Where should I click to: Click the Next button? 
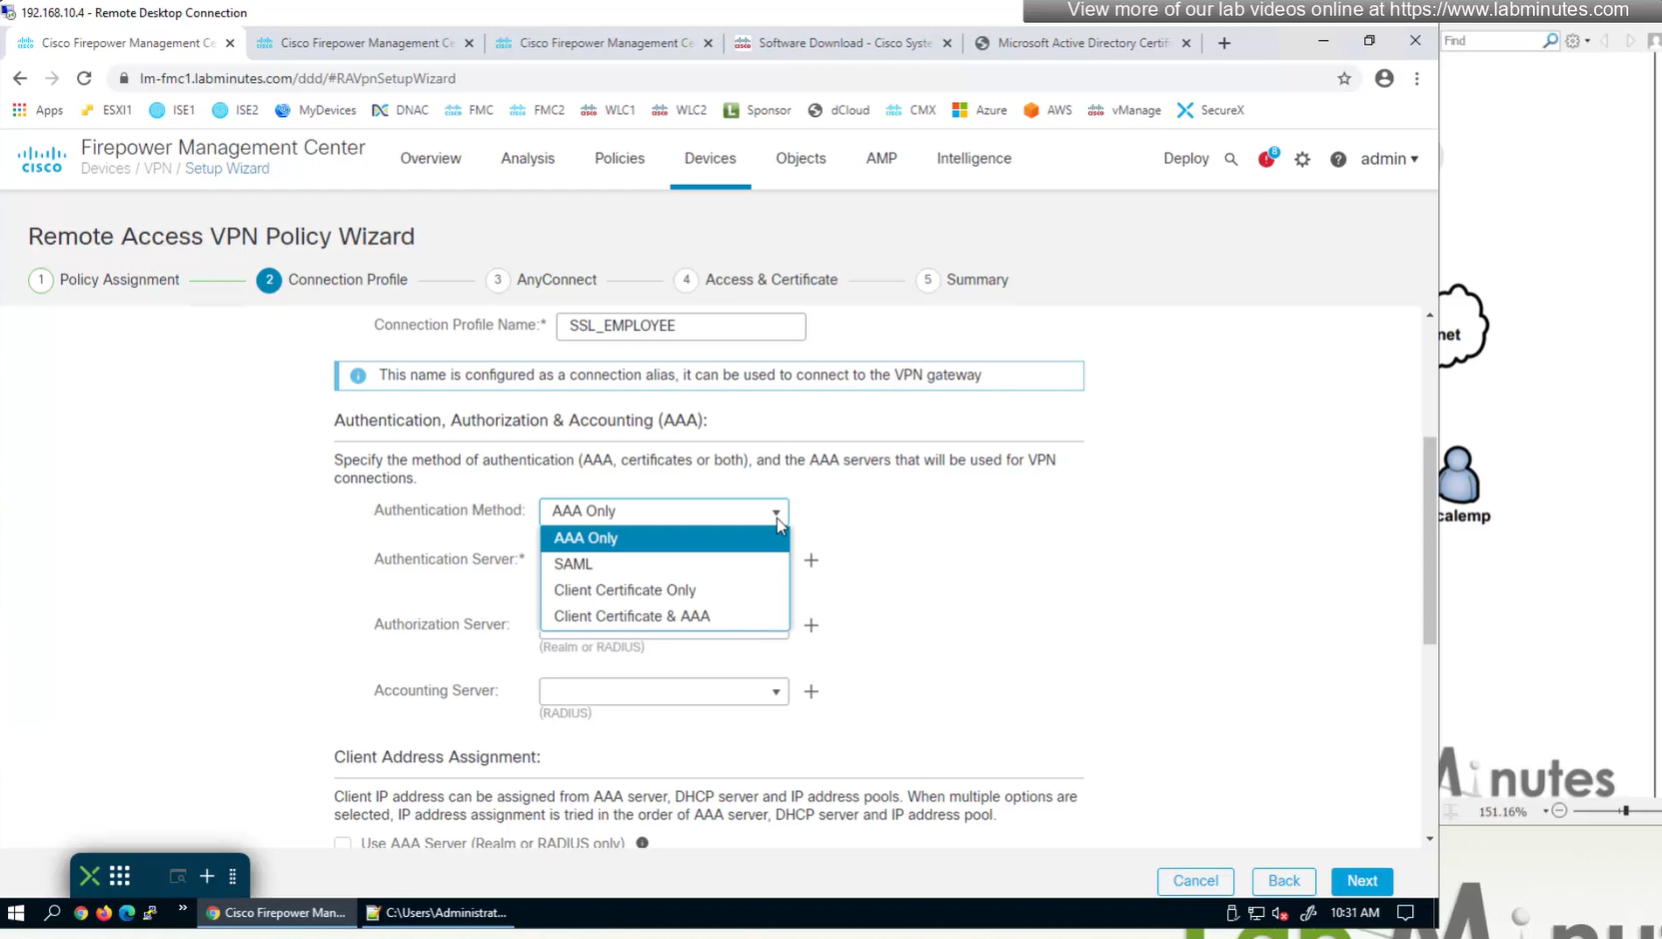[x=1361, y=881]
